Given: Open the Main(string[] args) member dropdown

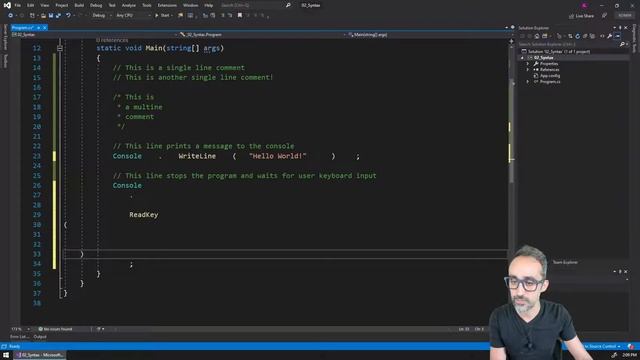Looking at the screenshot, I should coord(429,35).
